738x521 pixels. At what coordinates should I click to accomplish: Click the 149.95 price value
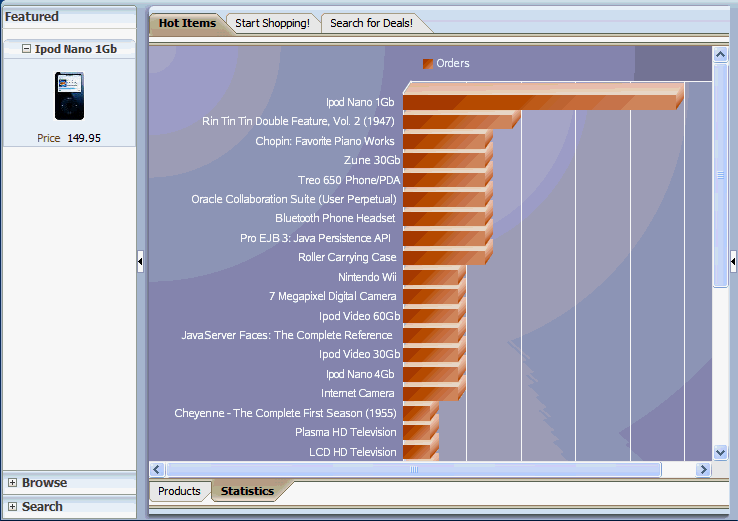point(84,138)
